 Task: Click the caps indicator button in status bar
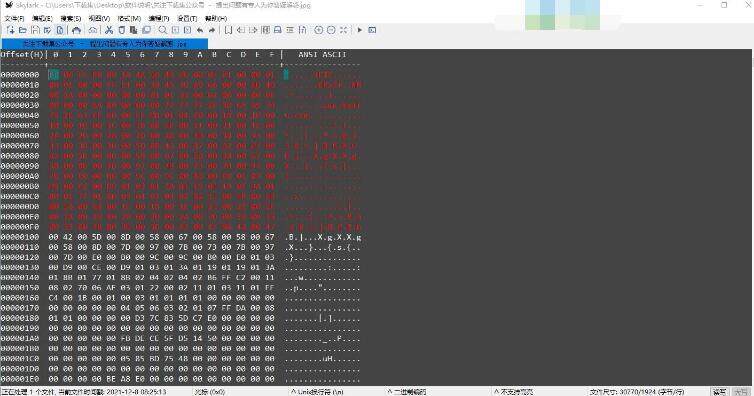coord(741,392)
